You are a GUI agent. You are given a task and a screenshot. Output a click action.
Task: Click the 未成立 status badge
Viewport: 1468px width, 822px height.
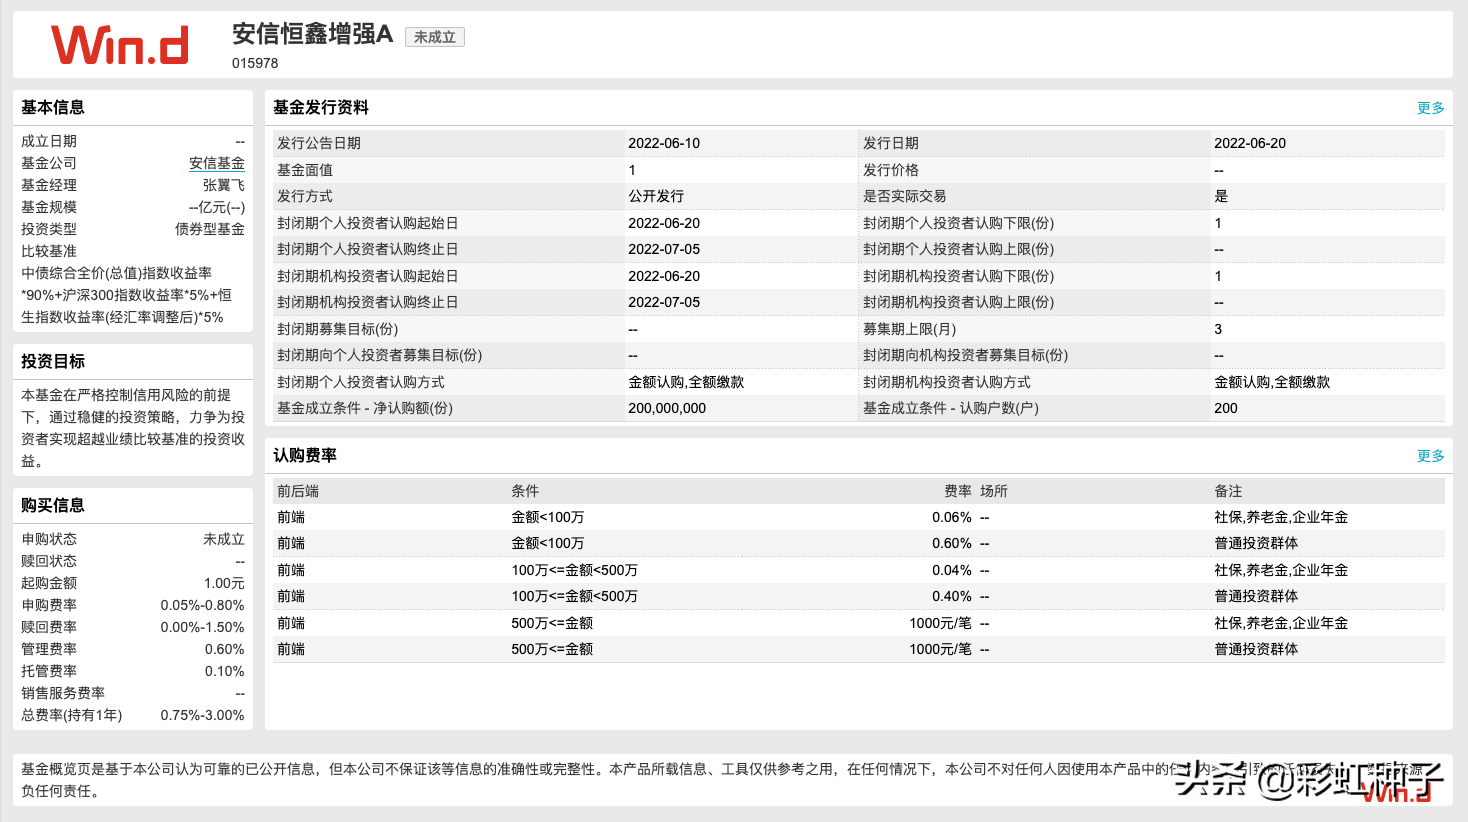[434, 36]
